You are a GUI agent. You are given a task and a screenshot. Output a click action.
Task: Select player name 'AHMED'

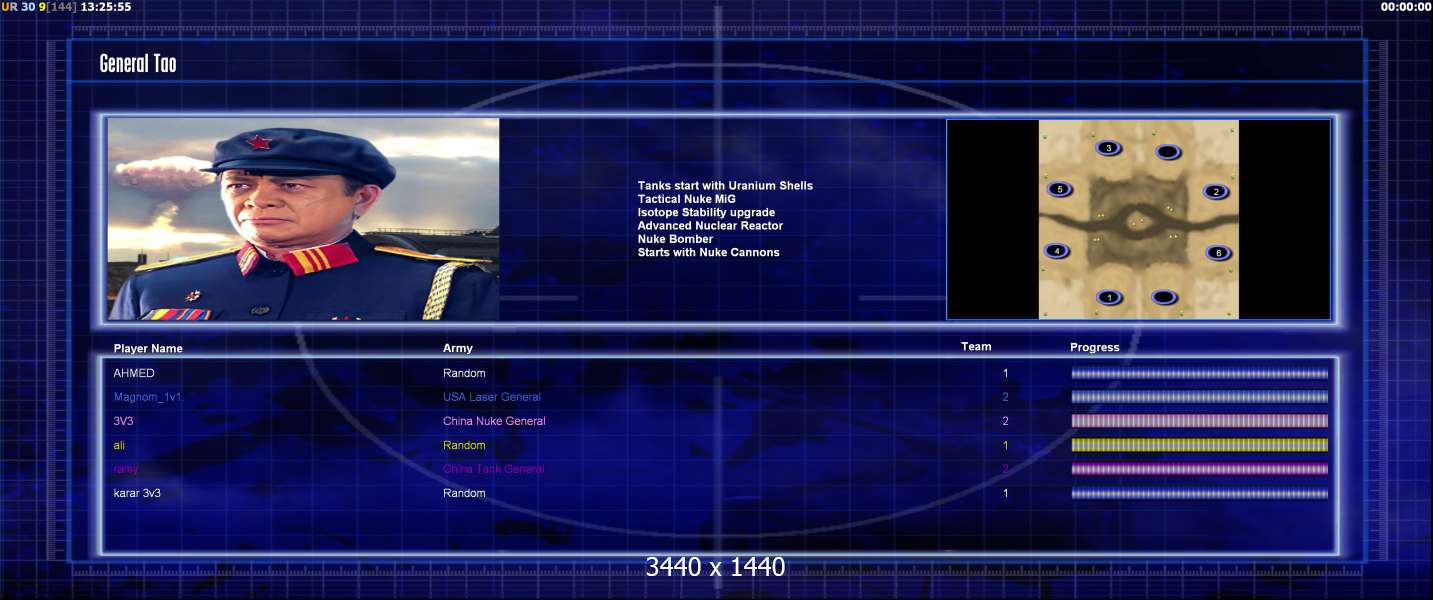click(134, 373)
